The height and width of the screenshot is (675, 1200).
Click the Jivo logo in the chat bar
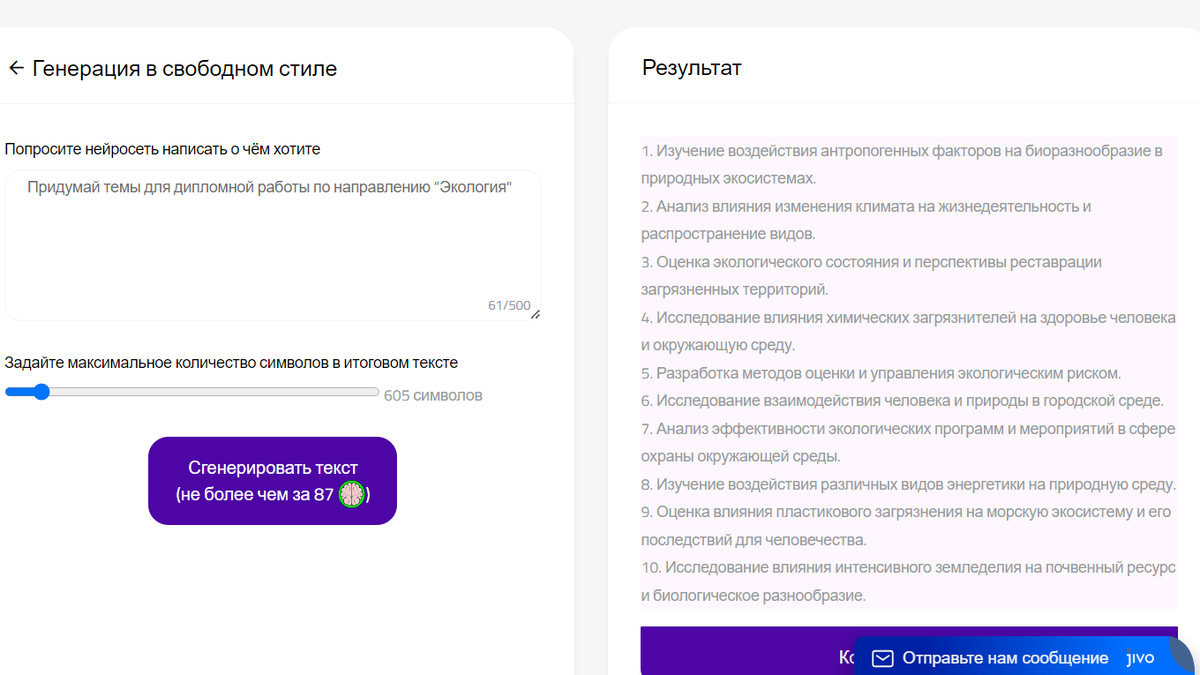1139,658
